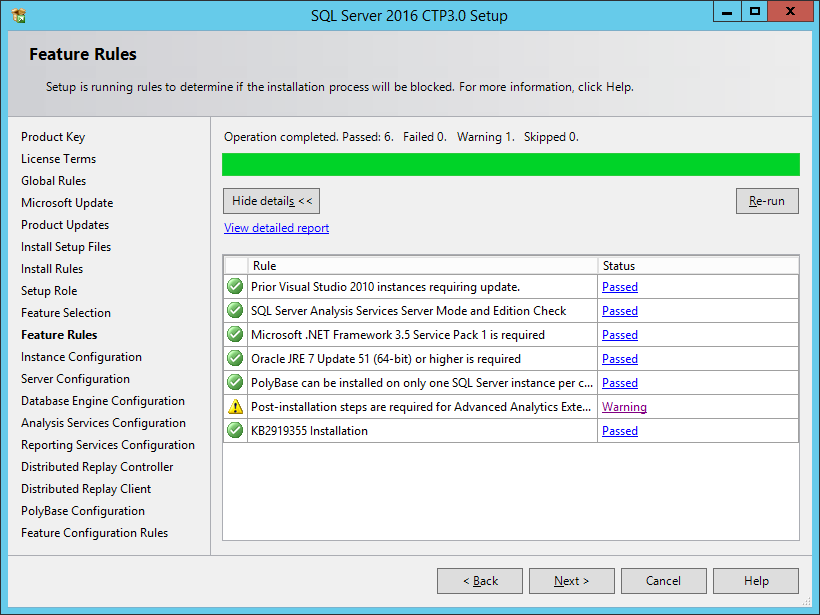820x615 pixels.
Task: Cancel the SQL Server setup
Action: coord(663,581)
